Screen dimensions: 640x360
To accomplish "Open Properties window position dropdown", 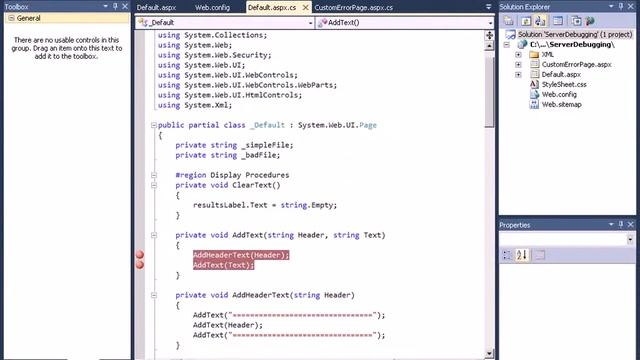I will tap(611, 224).
